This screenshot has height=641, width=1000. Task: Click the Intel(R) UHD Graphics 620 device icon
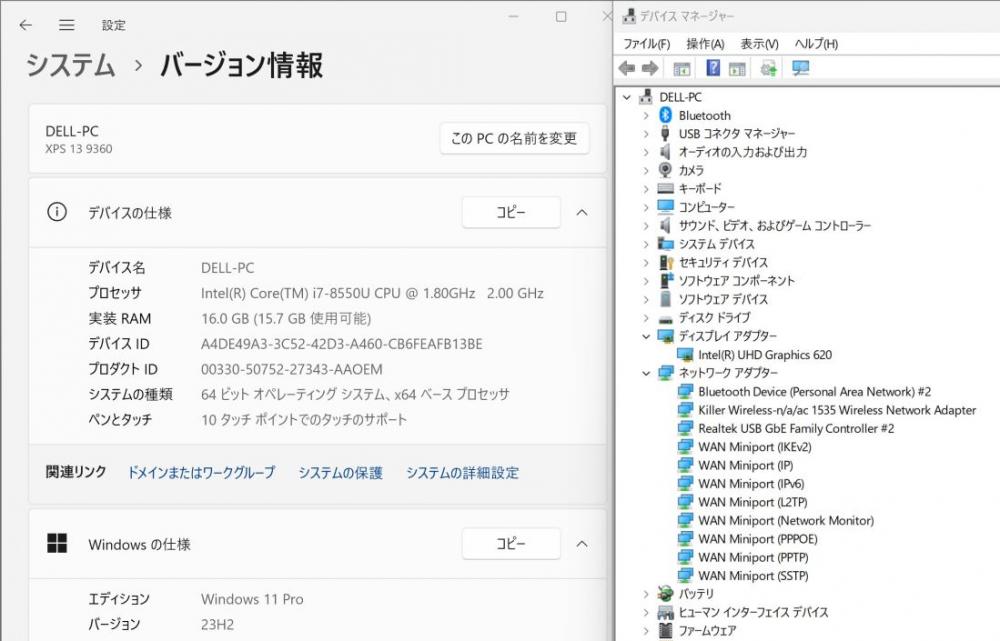685,355
